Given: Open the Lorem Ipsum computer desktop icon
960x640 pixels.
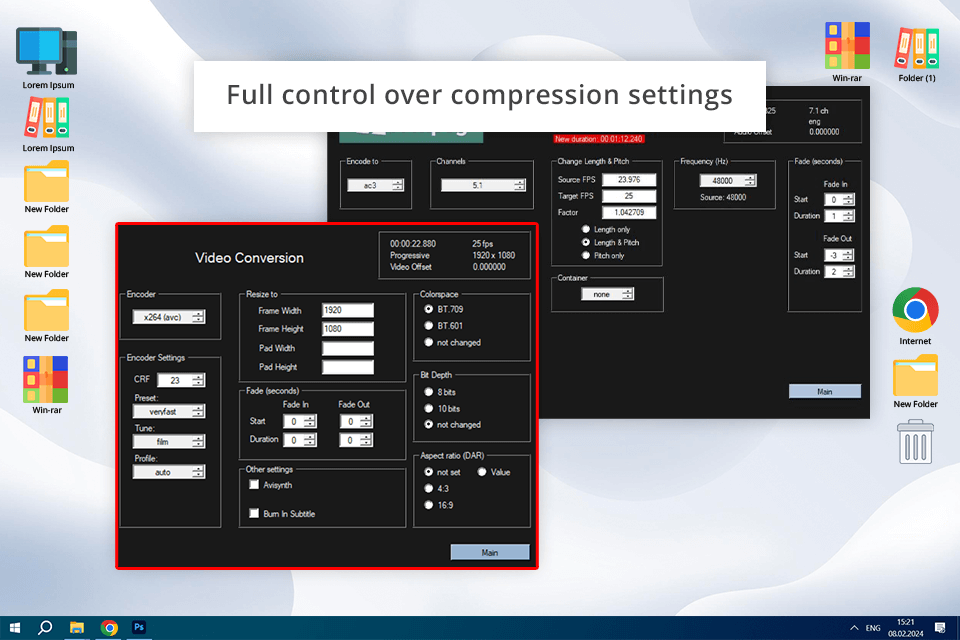Looking at the screenshot, I should (48, 58).
